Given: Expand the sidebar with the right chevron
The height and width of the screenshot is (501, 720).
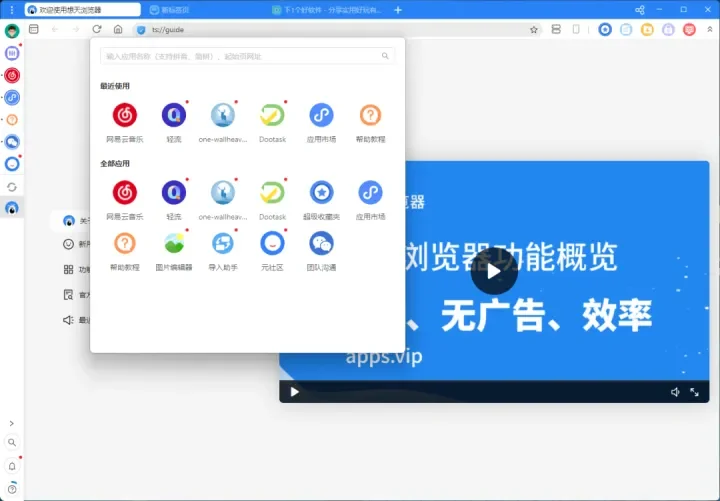Looking at the screenshot, I should coord(12,423).
